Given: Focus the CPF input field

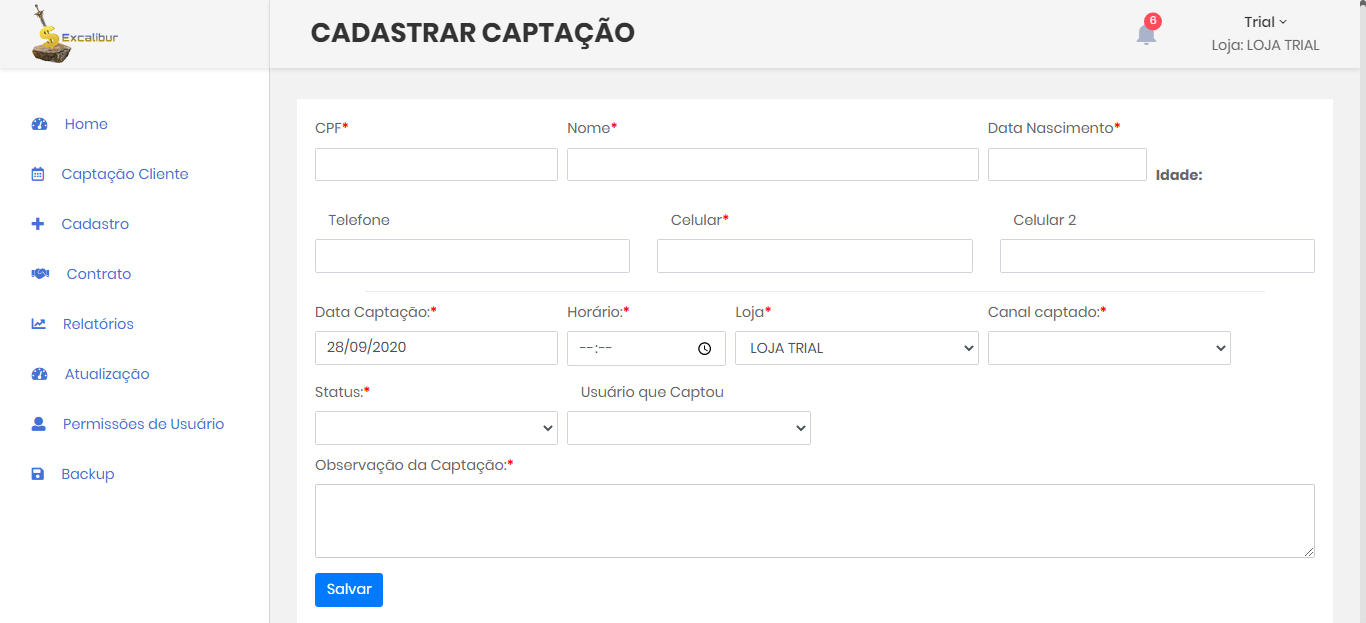Looking at the screenshot, I should (436, 165).
